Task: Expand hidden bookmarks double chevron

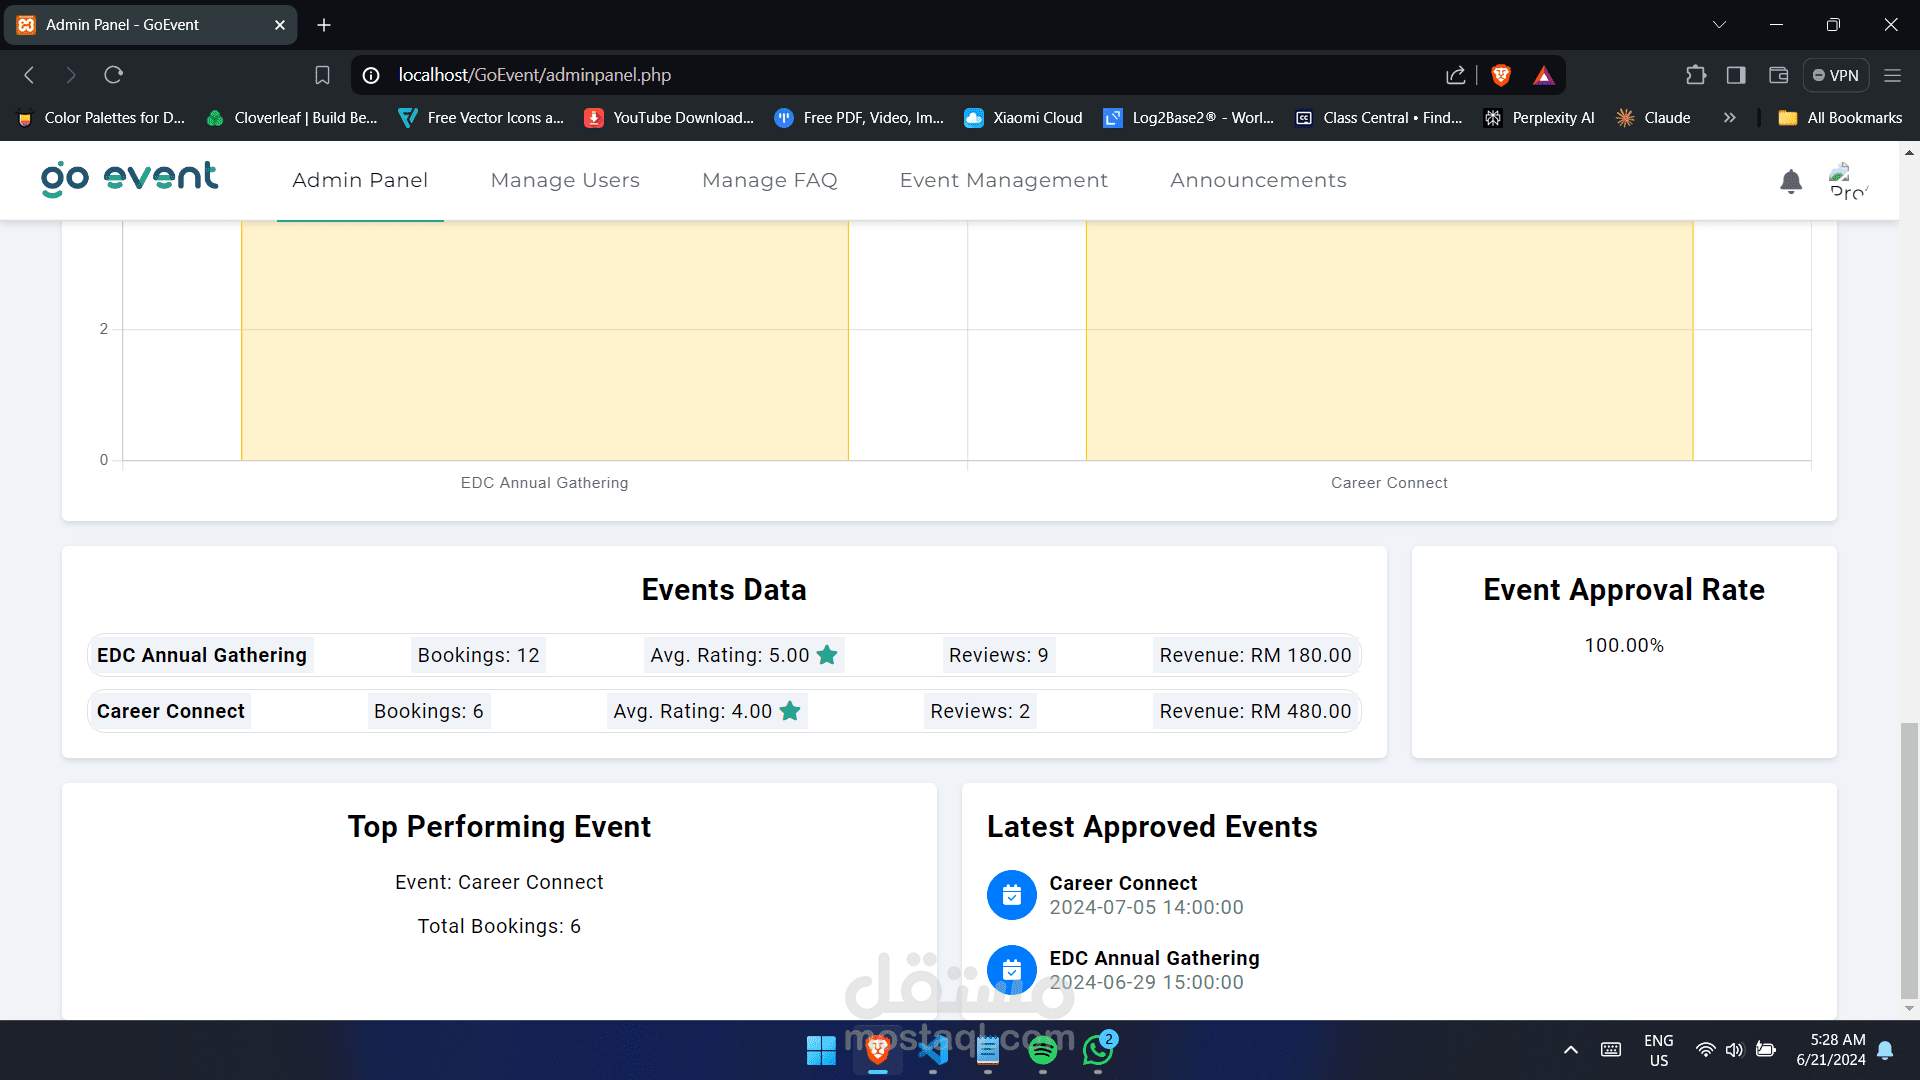Action: pyautogui.click(x=1729, y=118)
